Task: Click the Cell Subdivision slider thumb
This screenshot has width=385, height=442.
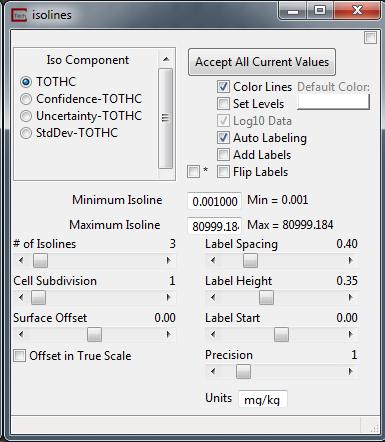Action: coord(38,298)
